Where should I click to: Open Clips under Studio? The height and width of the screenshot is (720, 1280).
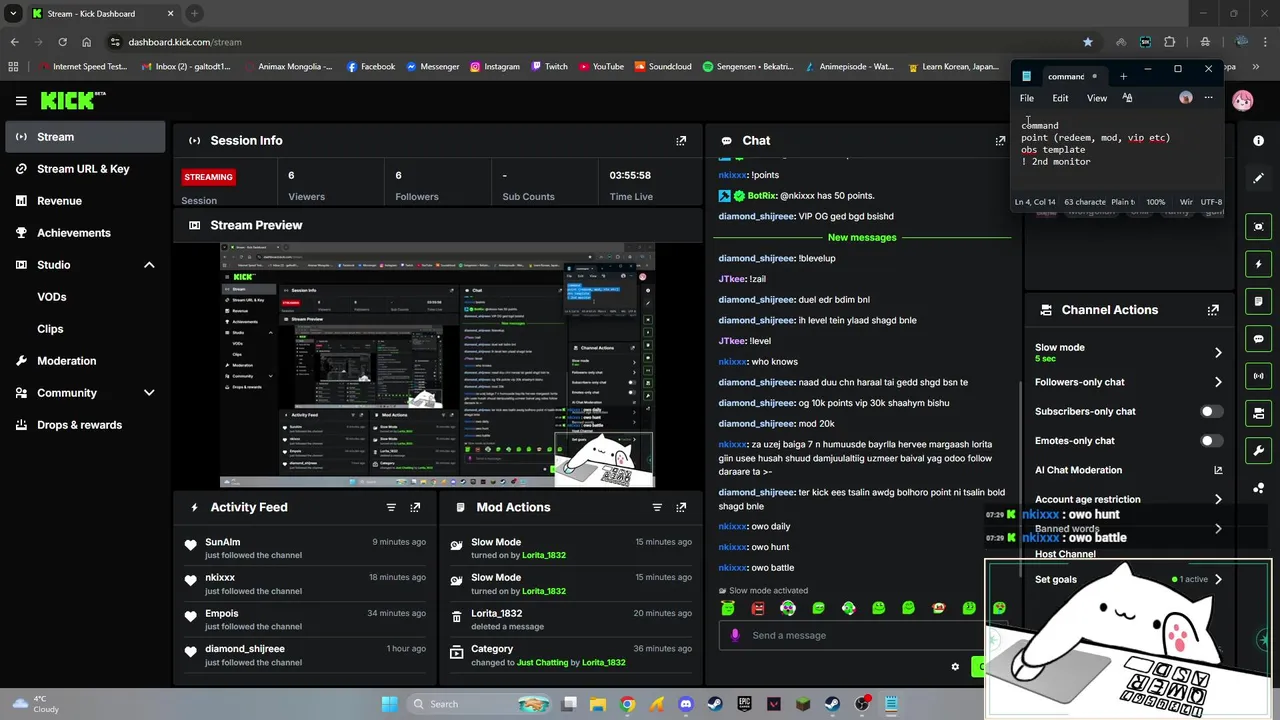(x=50, y=329)
